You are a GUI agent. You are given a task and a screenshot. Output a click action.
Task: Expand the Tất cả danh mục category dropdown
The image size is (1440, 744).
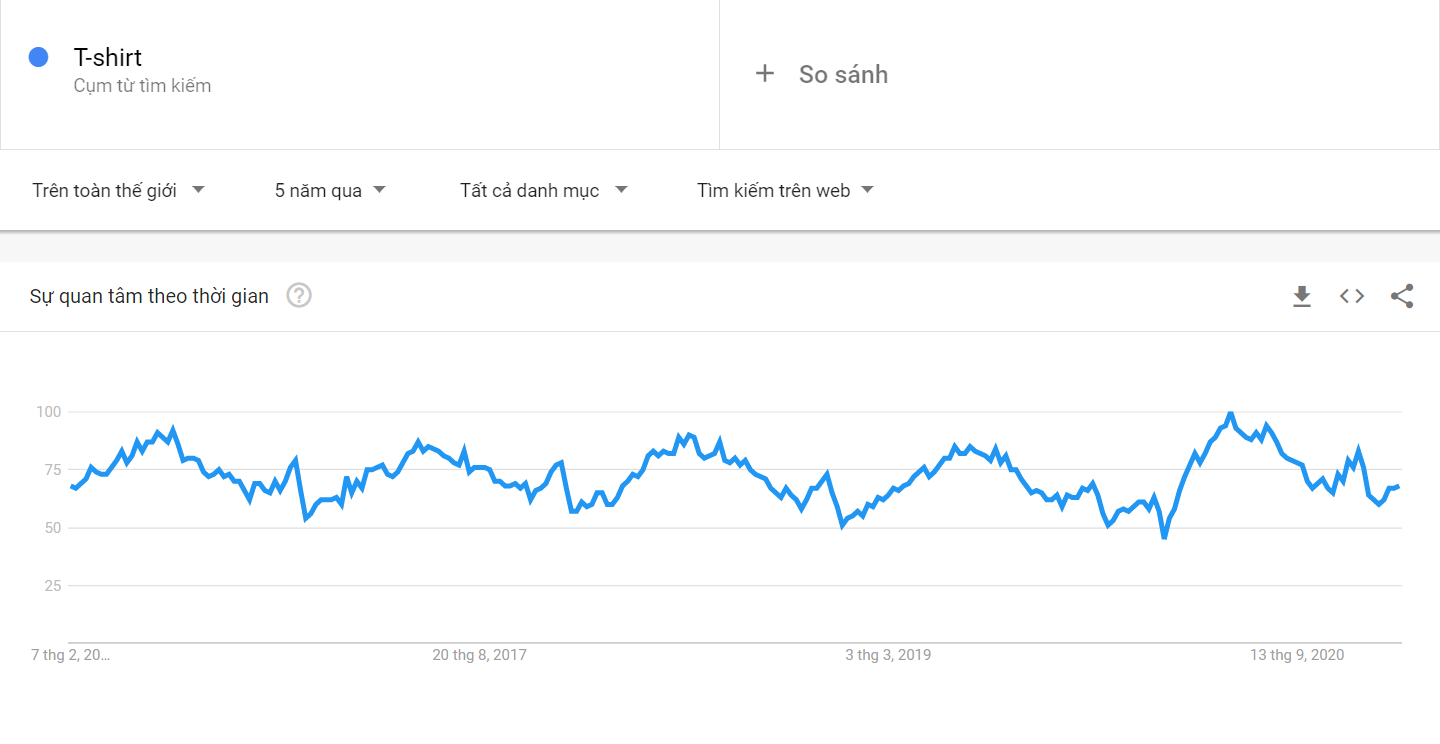(544, 190)
